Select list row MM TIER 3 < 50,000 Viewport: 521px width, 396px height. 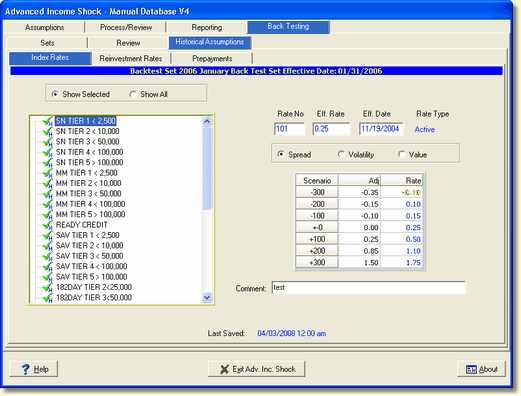[88, 194]
